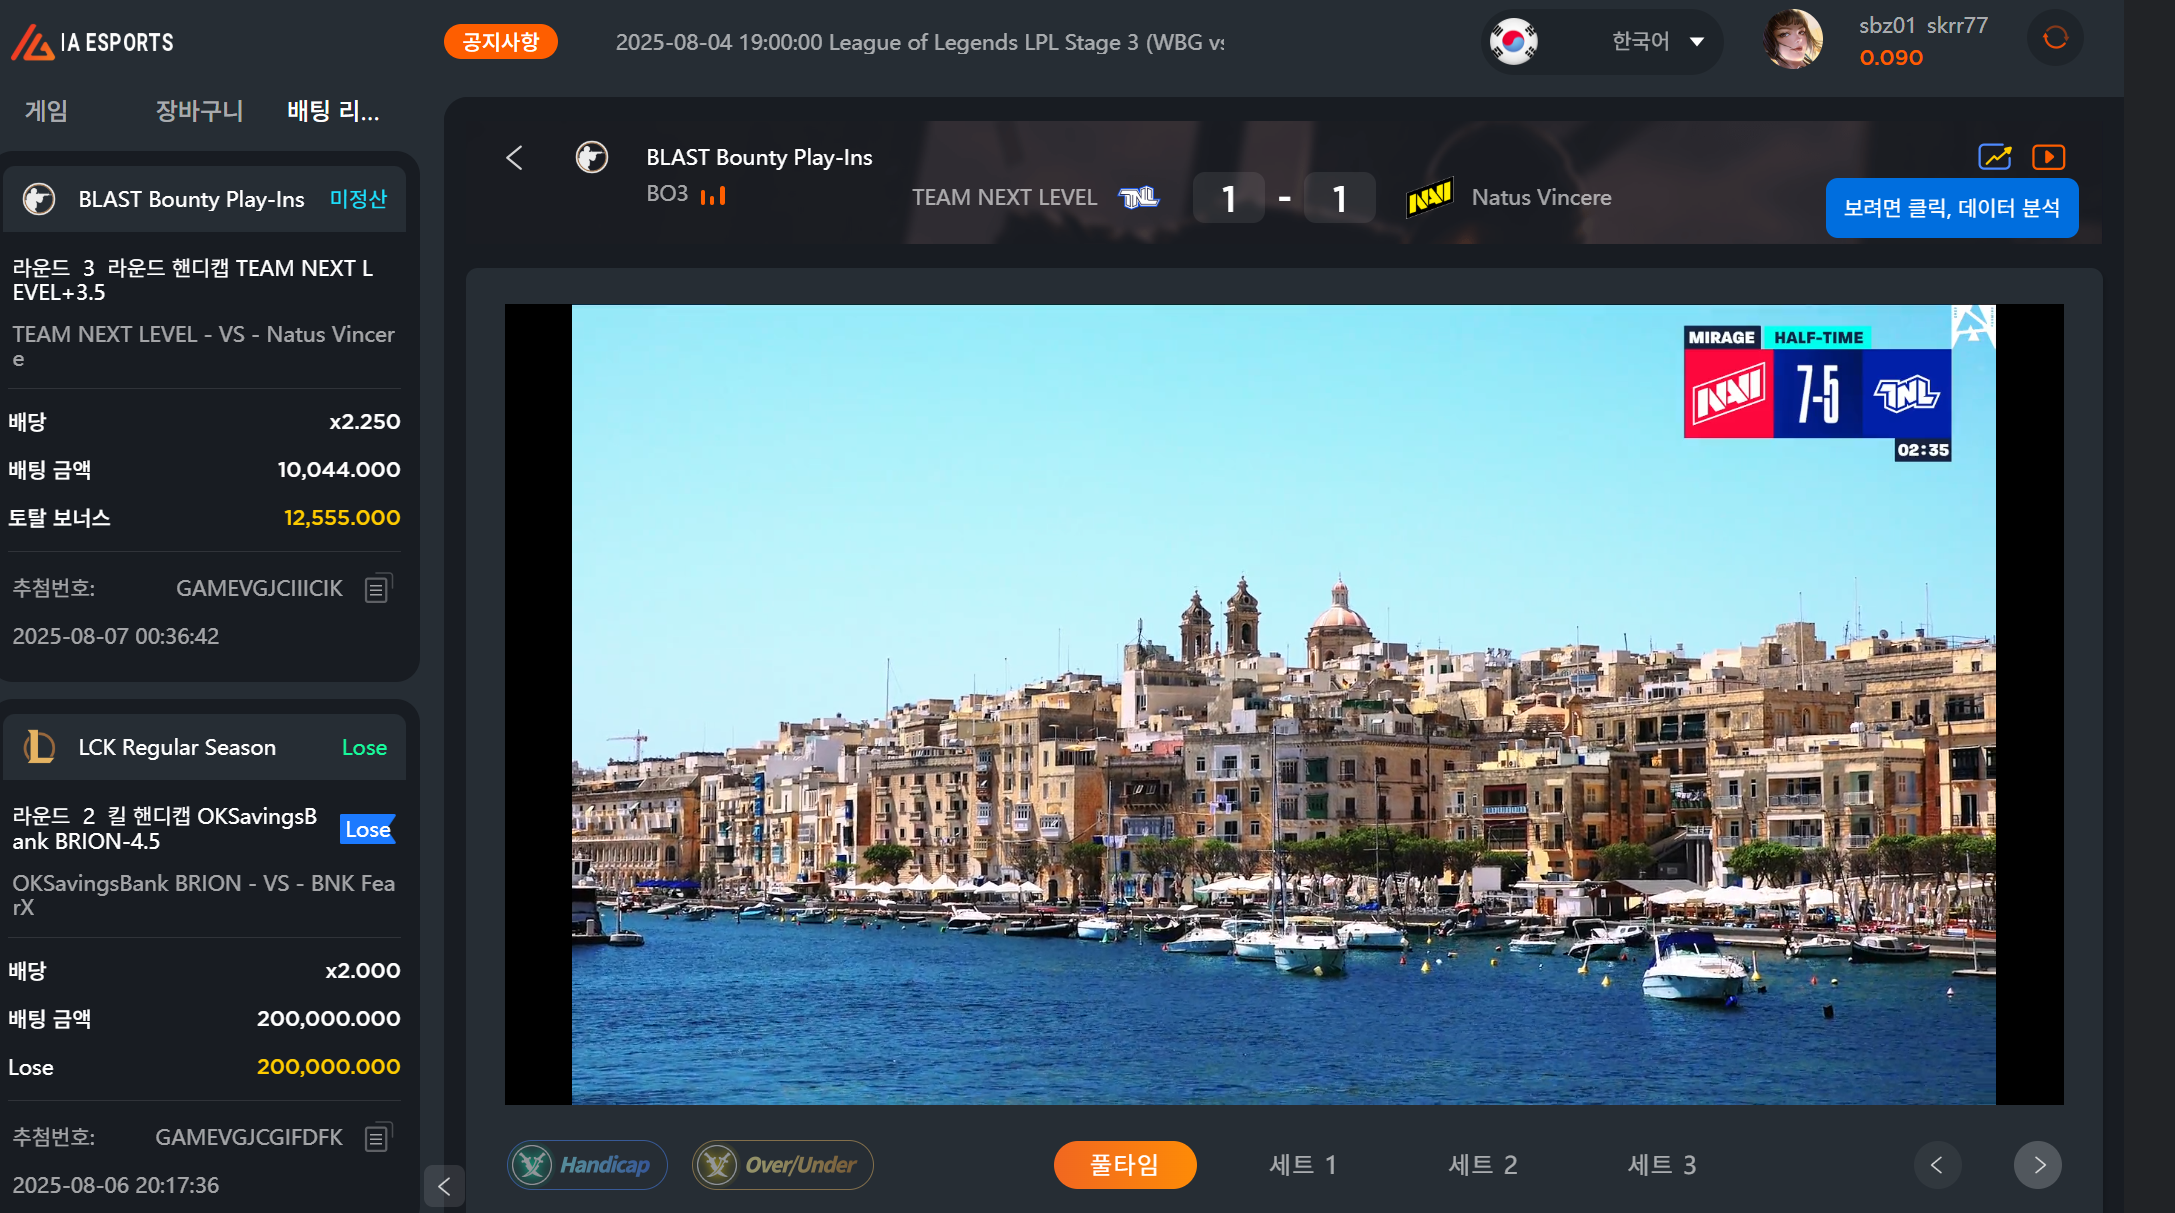The width and height of the screenshot is (2175, 1213).
Task: Toggle the Over/Under market filter
Action: (x=782, y=1165)
